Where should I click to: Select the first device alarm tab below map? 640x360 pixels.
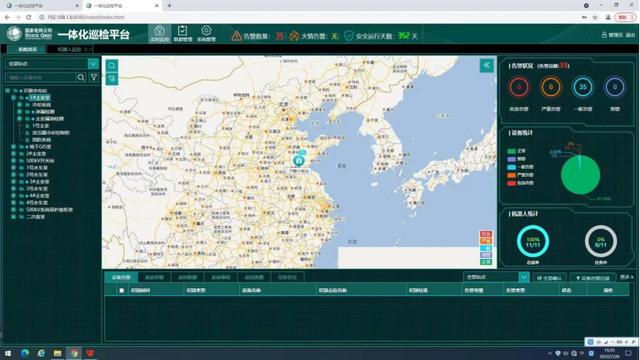(x=121, y=277)
